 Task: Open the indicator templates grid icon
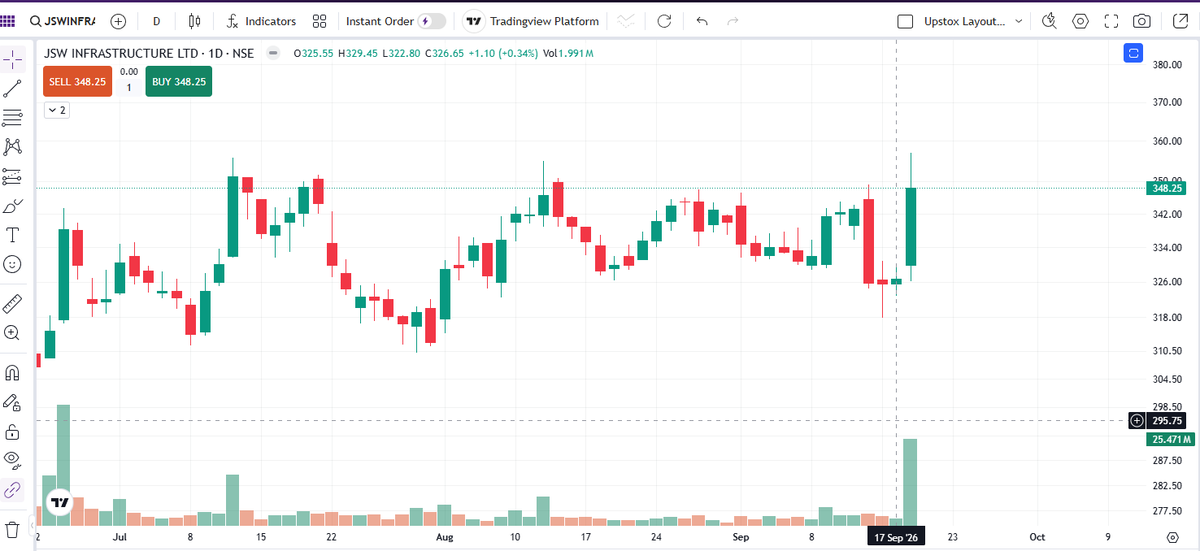coord(319,21)
